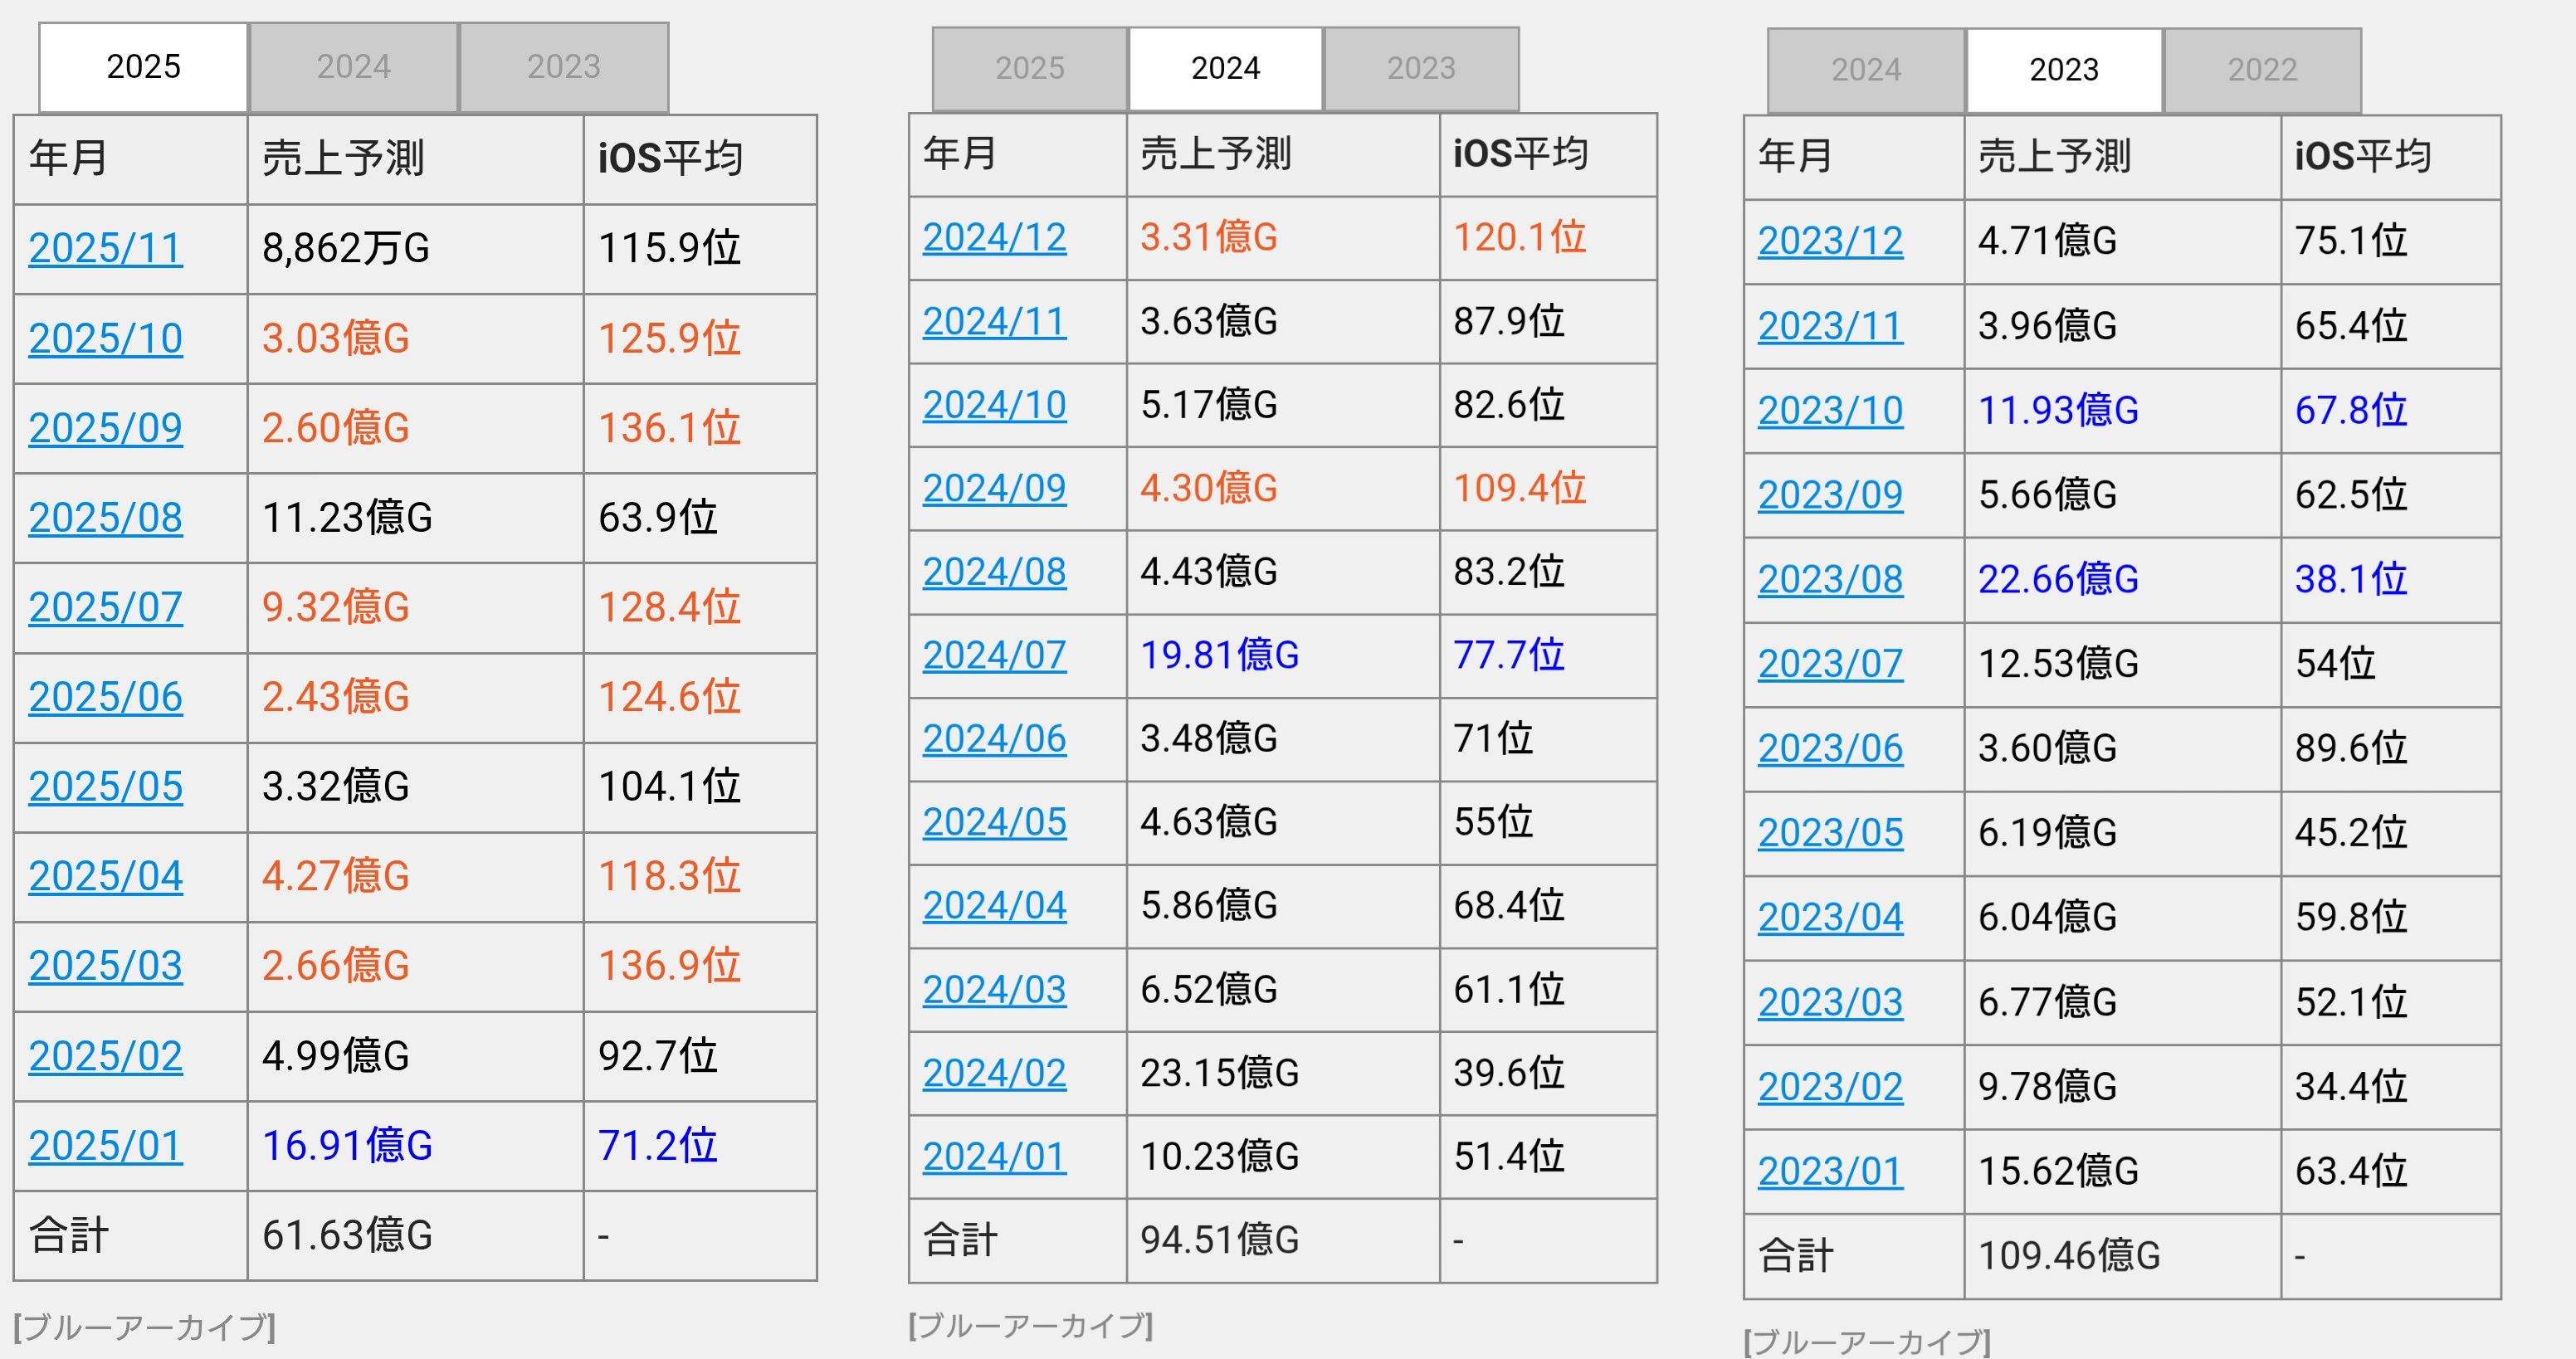Switch the left table to the 2023 tab
Image resolution: width=2576 pixels, height=1359 pixels.
563,67
